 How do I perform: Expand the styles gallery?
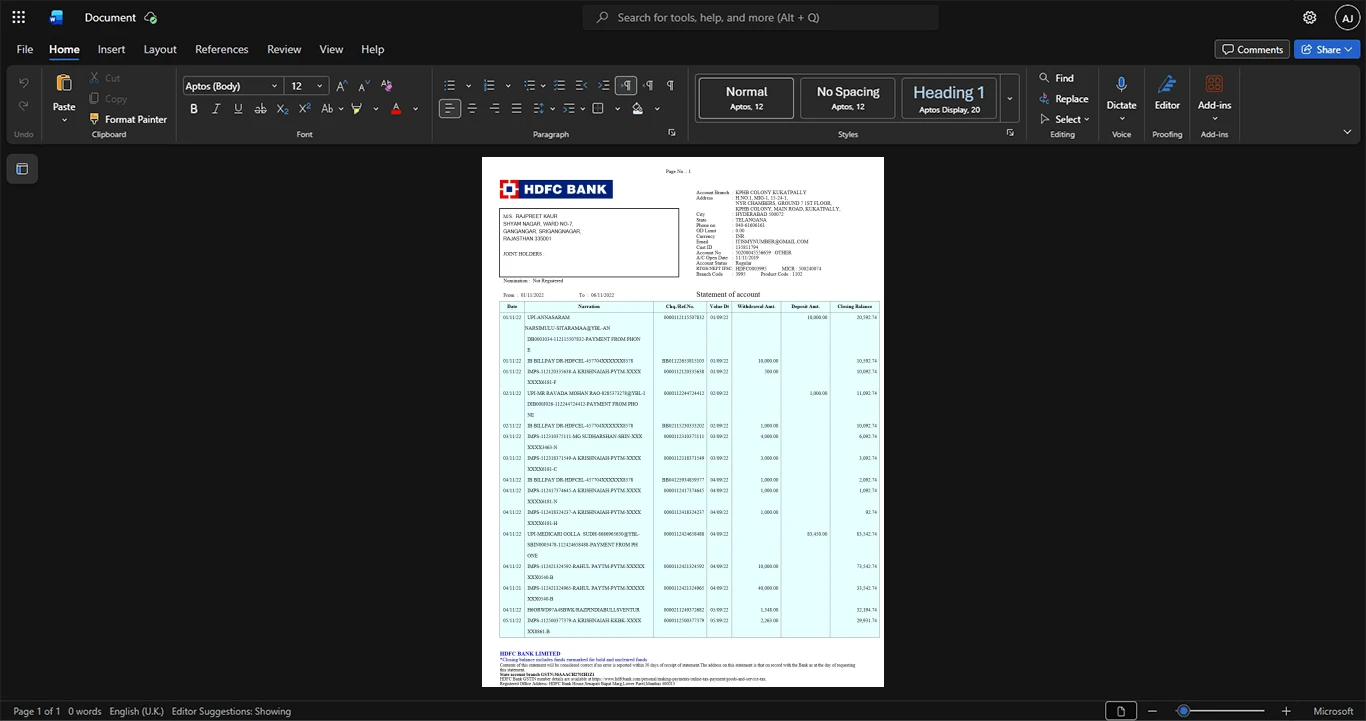[1009, 99]
